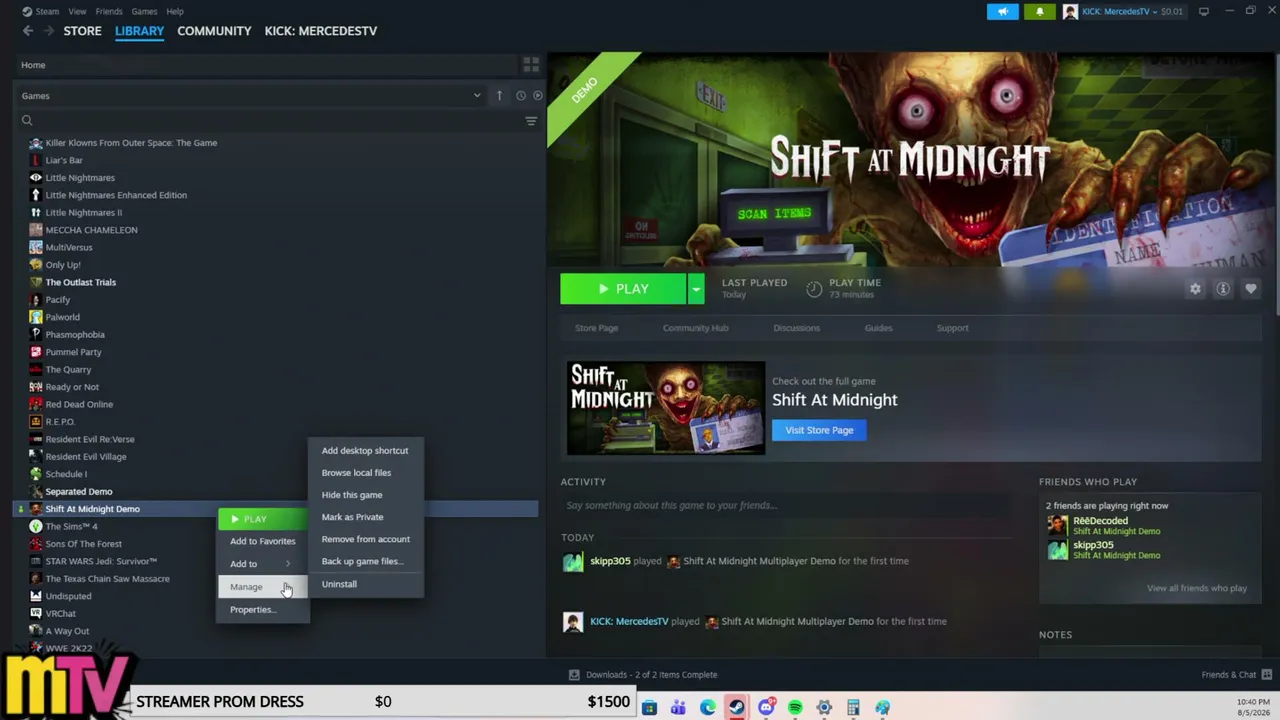This screenshot has height=720, width=1280.
Task: Open the Help menu
Action: coord(175,12)
